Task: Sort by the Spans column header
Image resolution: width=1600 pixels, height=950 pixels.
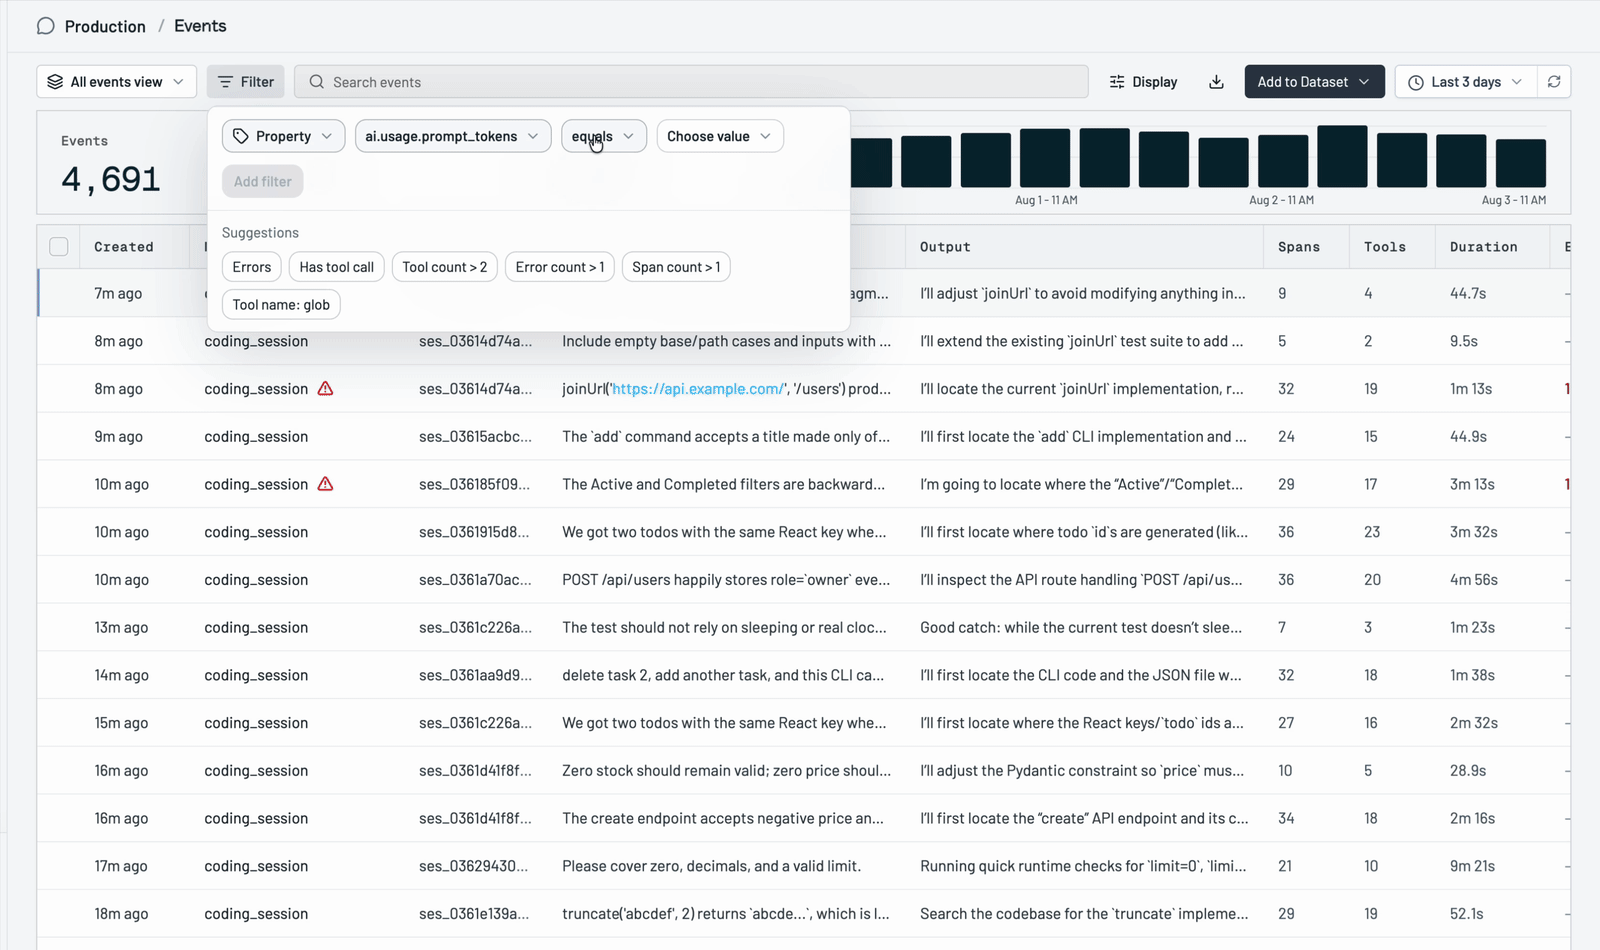Action: (1299, 247)
